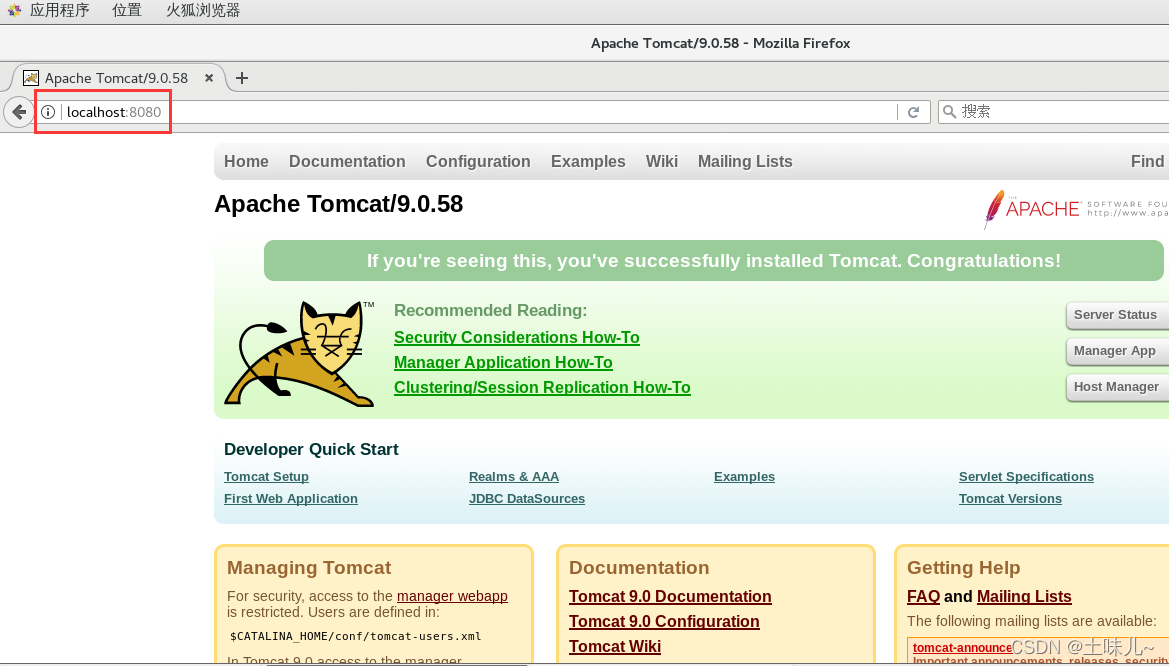
Task: Click the Applications menu icon in top panel
Action: [14, 10]
